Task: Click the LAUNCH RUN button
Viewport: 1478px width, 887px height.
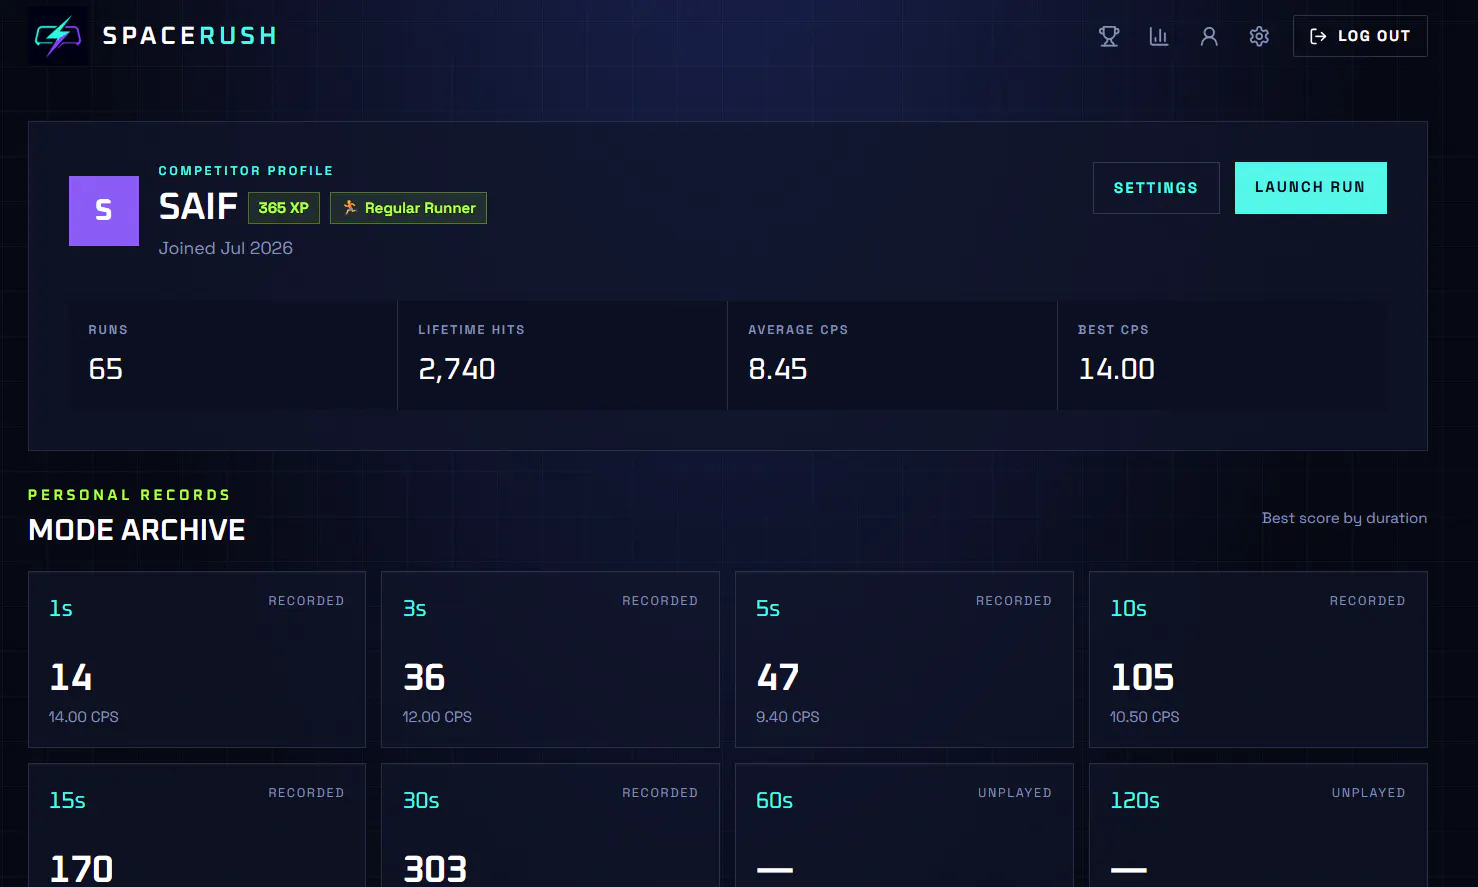Action: coord(1310,188)
